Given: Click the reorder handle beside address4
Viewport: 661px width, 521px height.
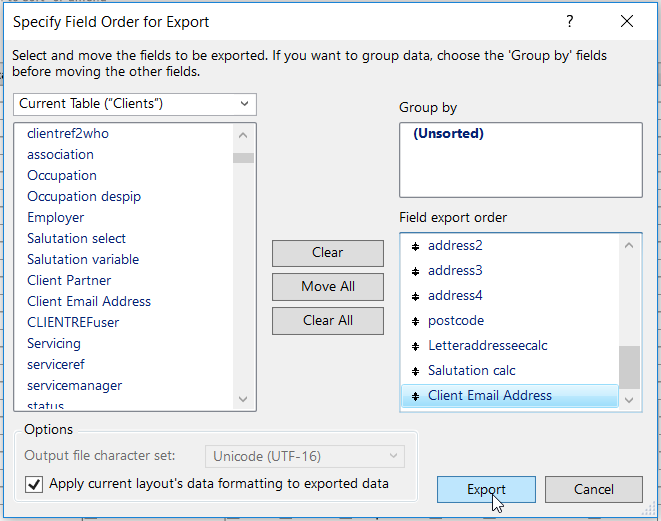Looking at the screenshot, I should [x=415, y=296].
